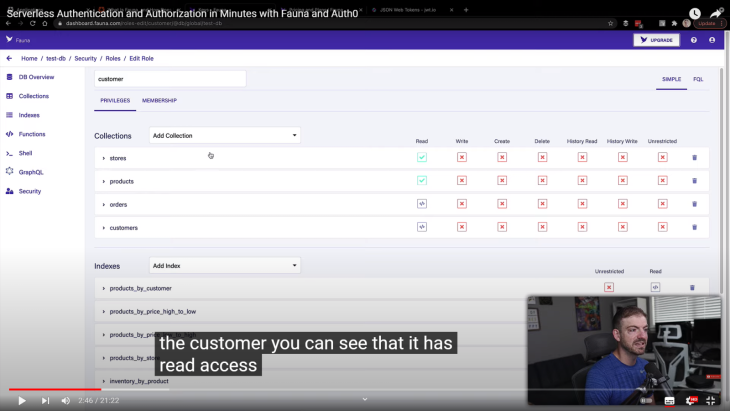Open Indexes in the sidebar

pyautogui.click(x=29, y=115)
